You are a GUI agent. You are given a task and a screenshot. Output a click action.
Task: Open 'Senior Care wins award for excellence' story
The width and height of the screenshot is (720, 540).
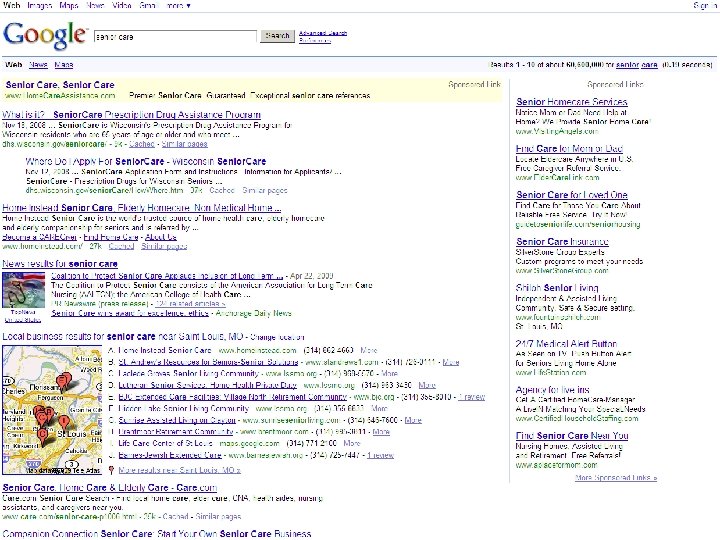pyautogui.click(x=130, y=313)
